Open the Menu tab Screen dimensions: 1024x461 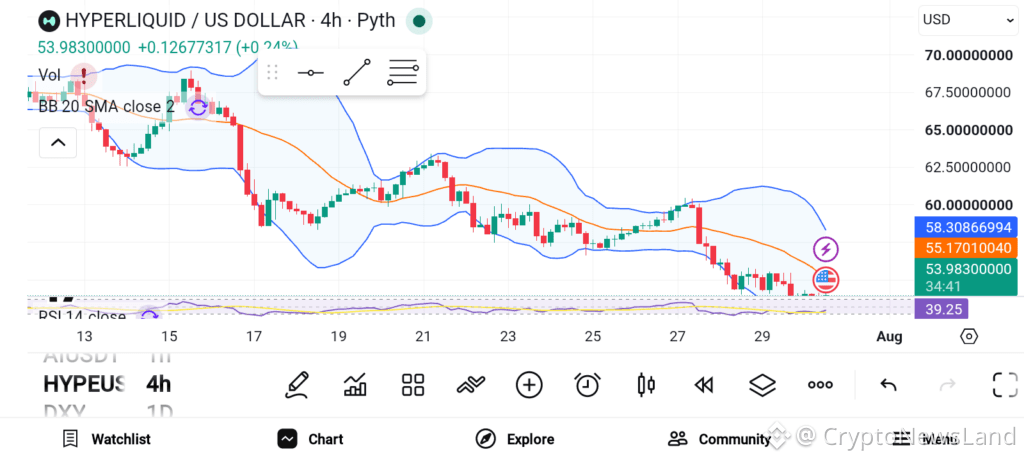(924, 439)
